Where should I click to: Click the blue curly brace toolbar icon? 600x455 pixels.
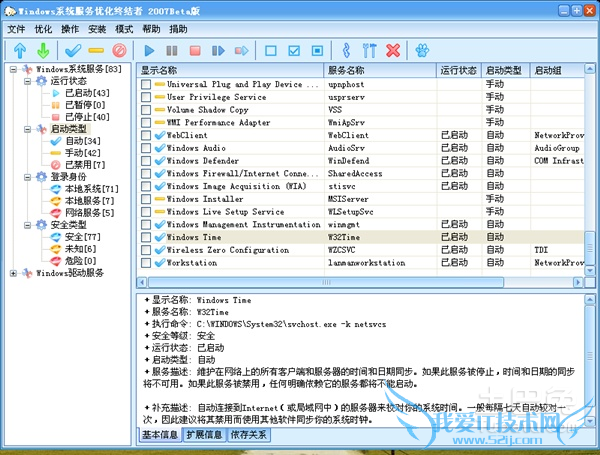pyautogui.click(x=346, y=51)
